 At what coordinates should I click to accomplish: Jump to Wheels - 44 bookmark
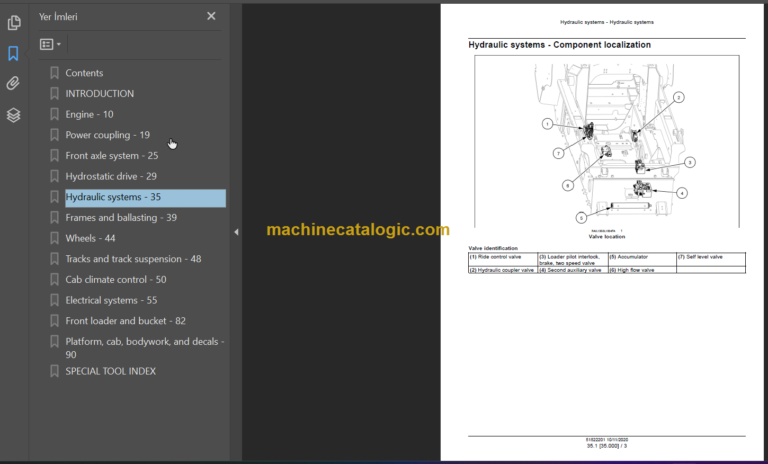click(90, 238)
